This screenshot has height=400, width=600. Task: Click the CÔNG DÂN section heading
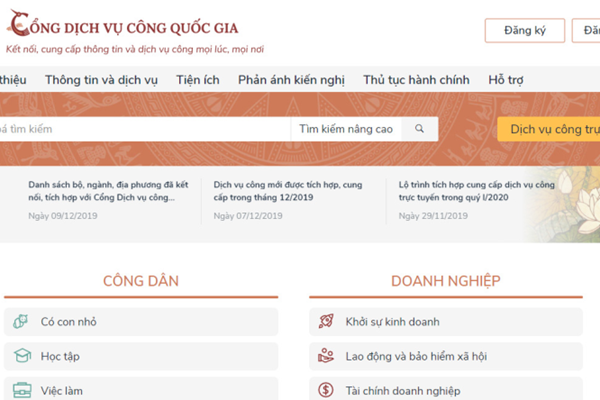click(x=141, y=281)
